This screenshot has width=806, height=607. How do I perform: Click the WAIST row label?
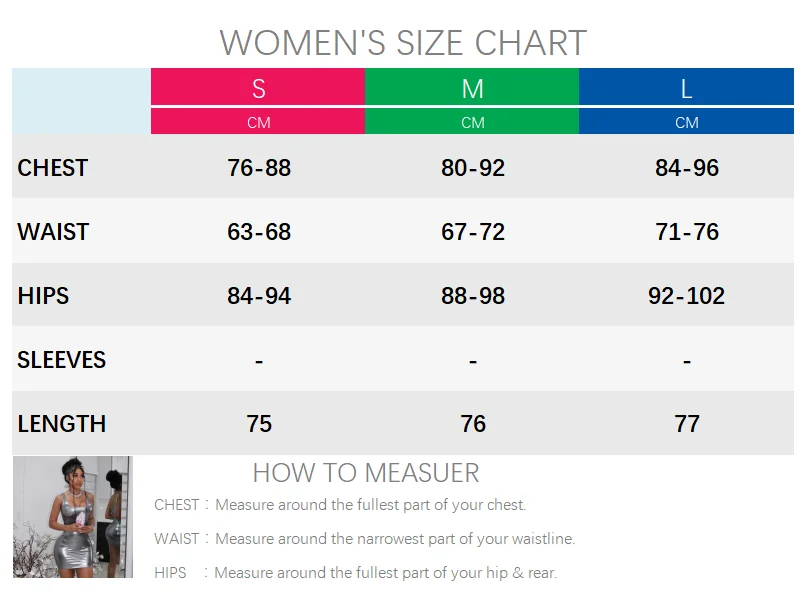coord(53,232)
